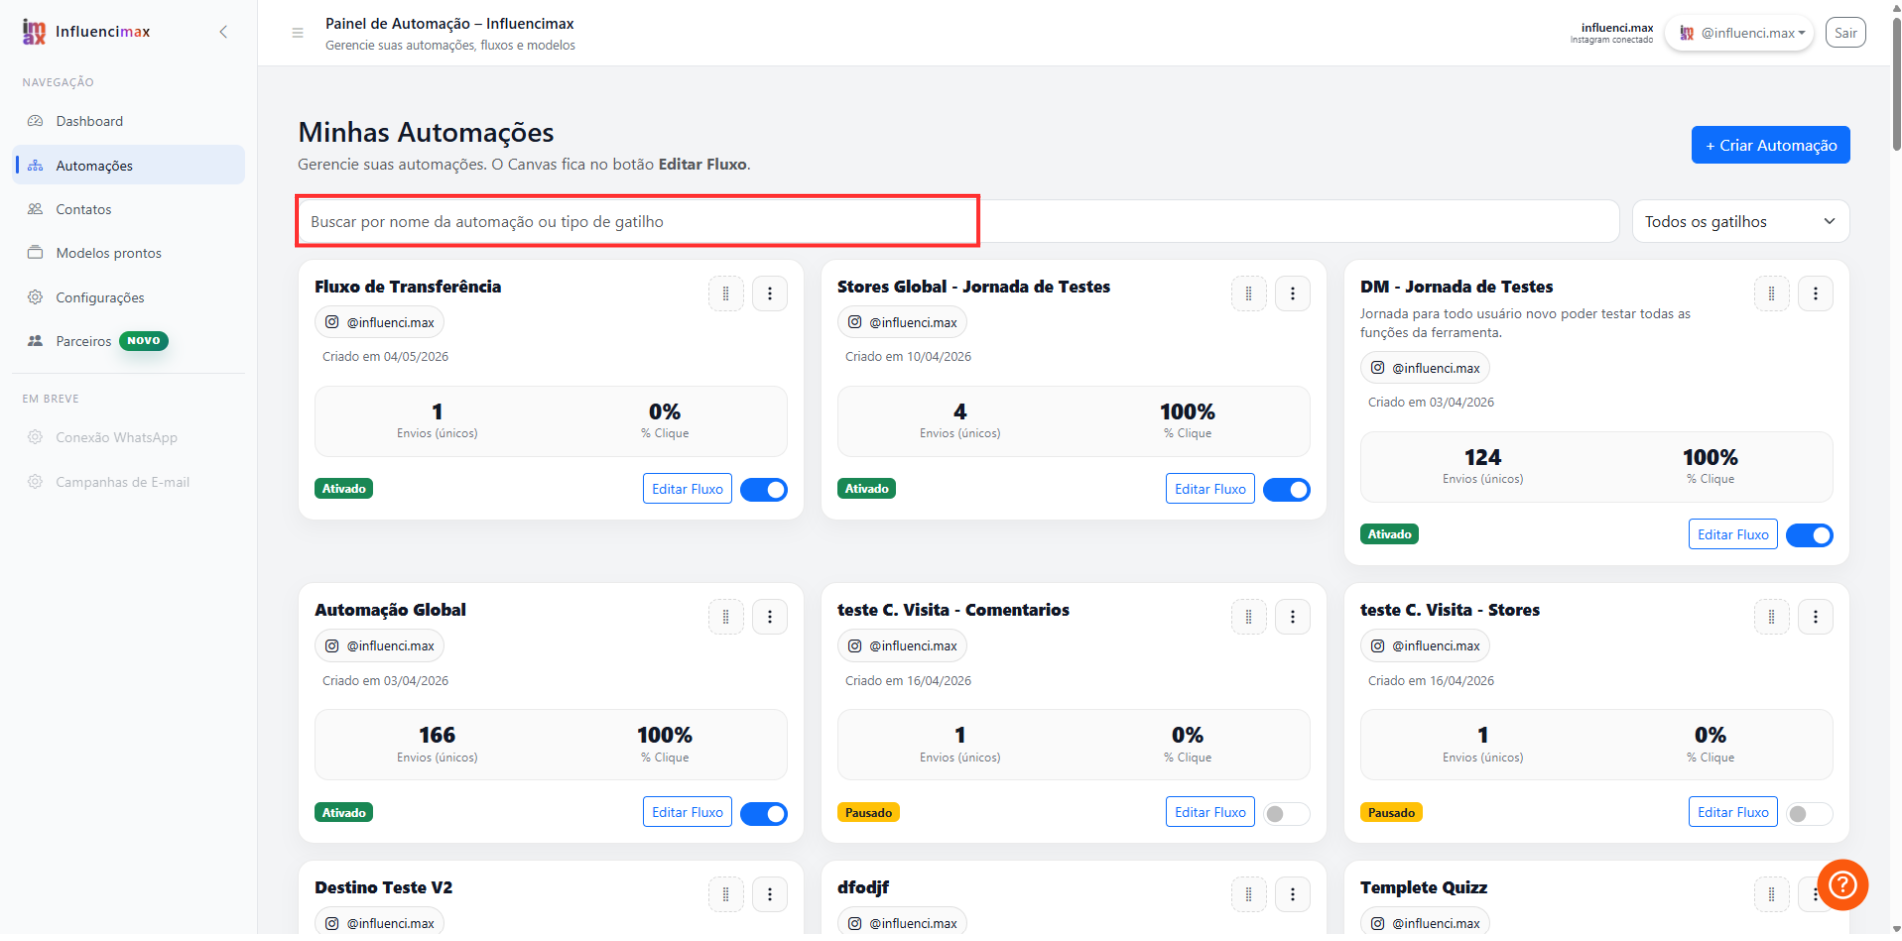Click the hamburger menu icon in header
This screenshot has width=1902, height=941.
coord(297,33)
